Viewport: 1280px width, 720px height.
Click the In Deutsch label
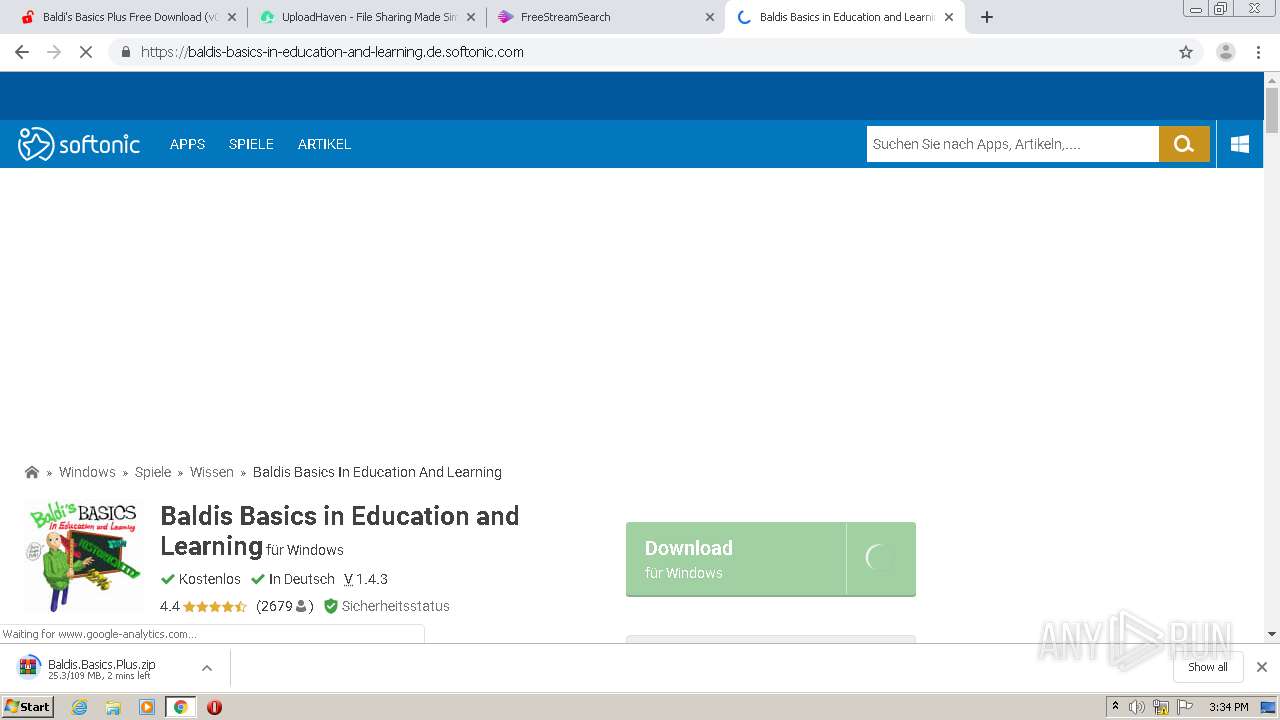click(293, 579)
